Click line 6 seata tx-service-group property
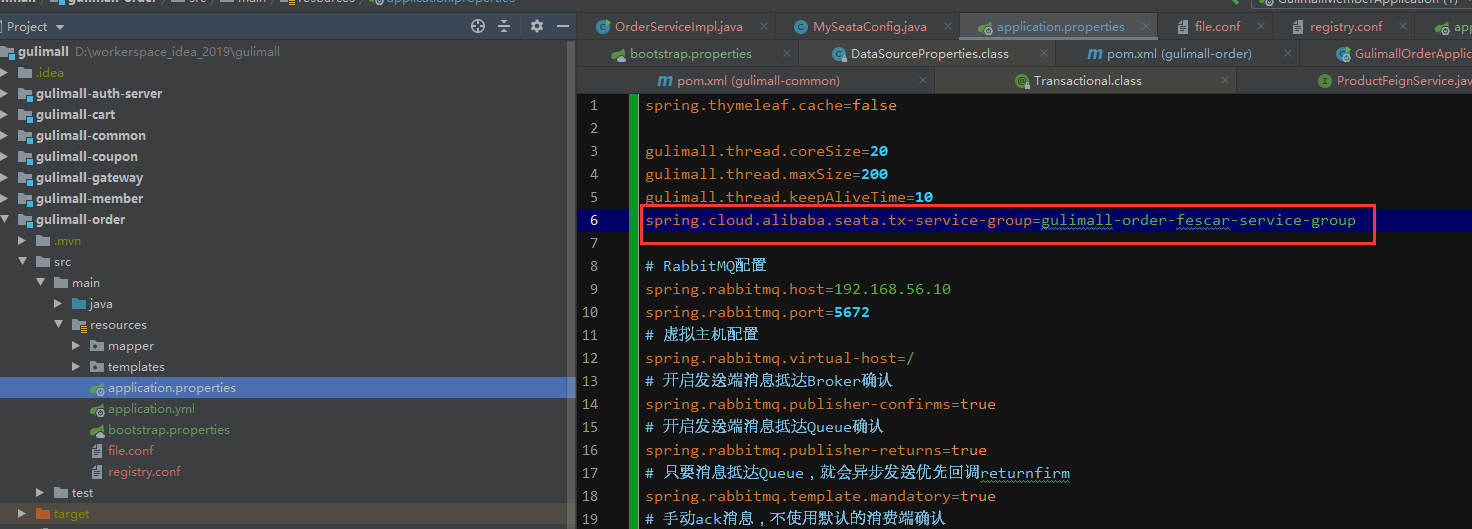The height and width of the screenshot is (529, 1472). point(1000,220)
